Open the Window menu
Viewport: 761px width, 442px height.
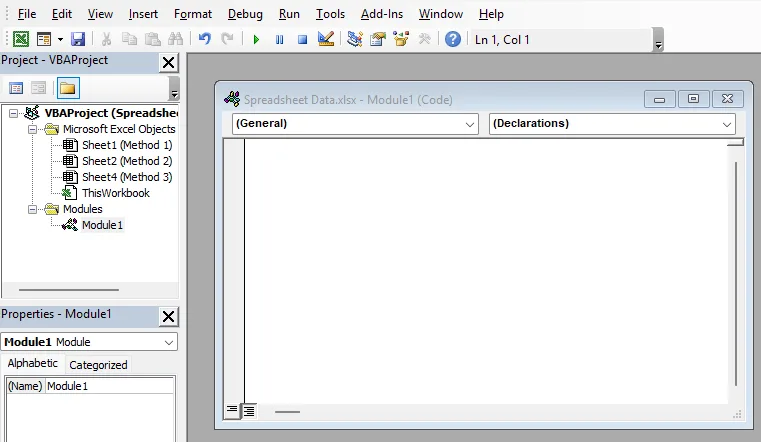(441, 14)
